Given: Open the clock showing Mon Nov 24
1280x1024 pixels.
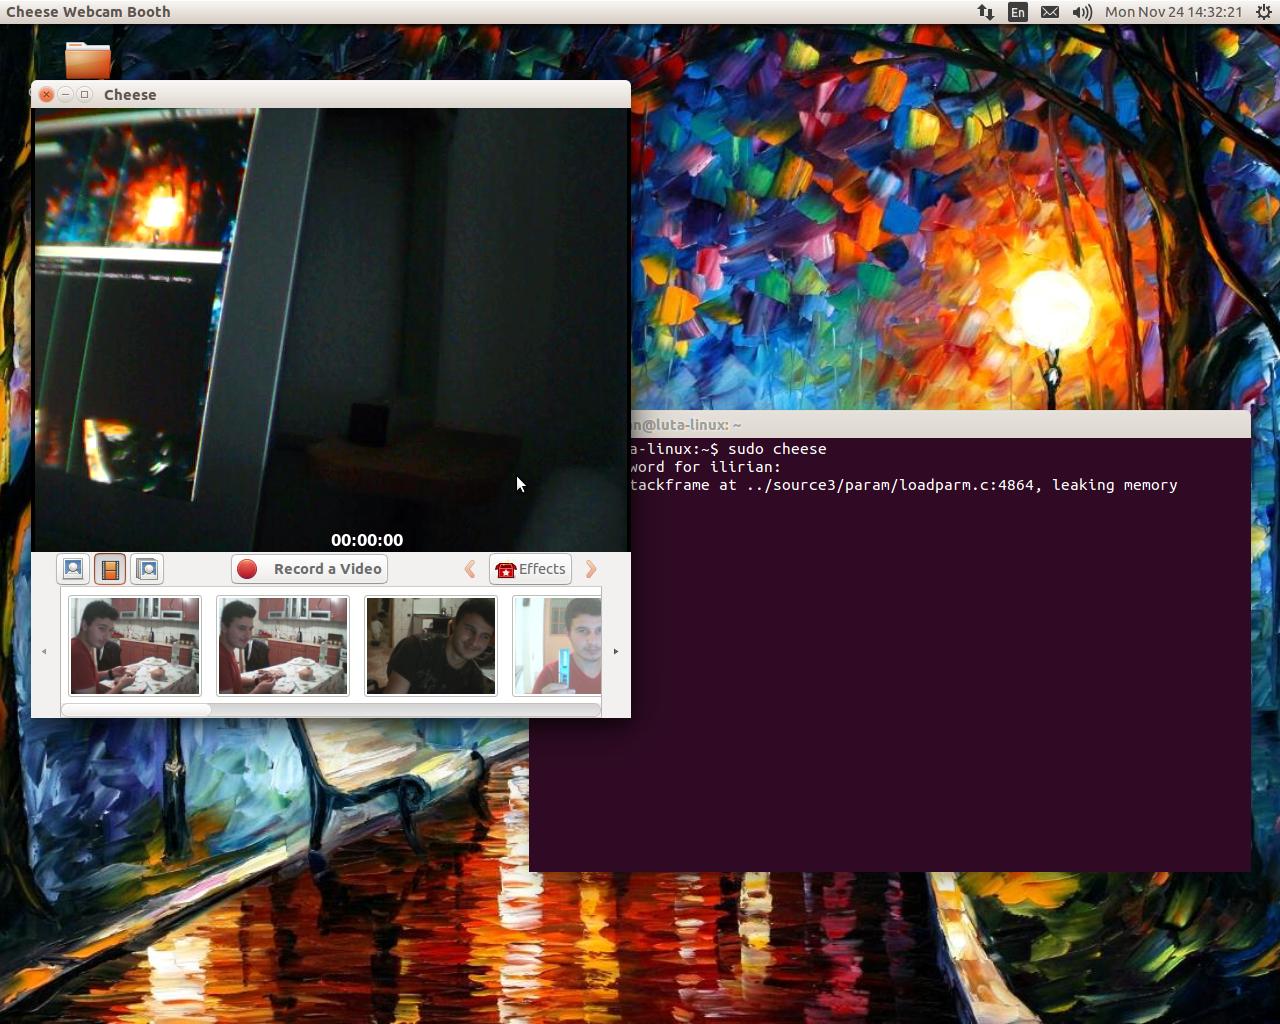Looking at the screenshot, I should click(x=1174, y=12).
